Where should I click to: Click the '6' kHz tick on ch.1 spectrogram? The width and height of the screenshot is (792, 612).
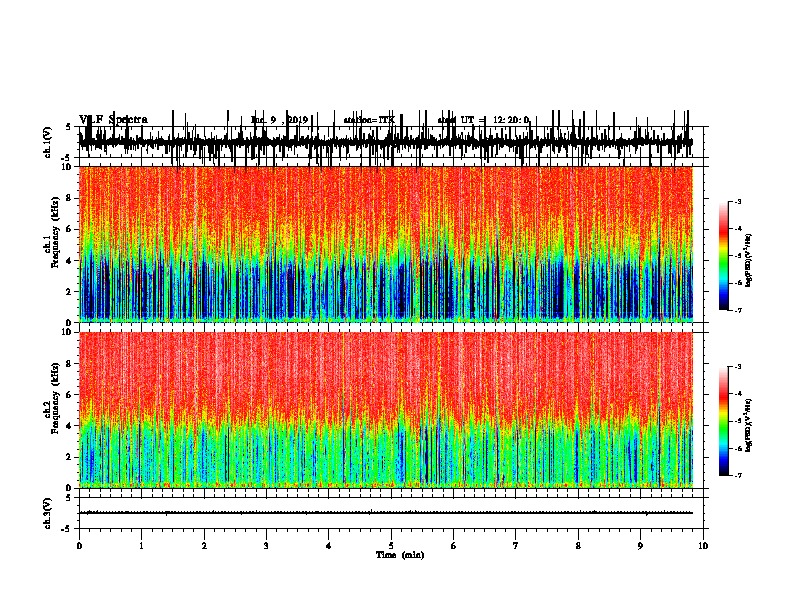[x=70, y=229]
